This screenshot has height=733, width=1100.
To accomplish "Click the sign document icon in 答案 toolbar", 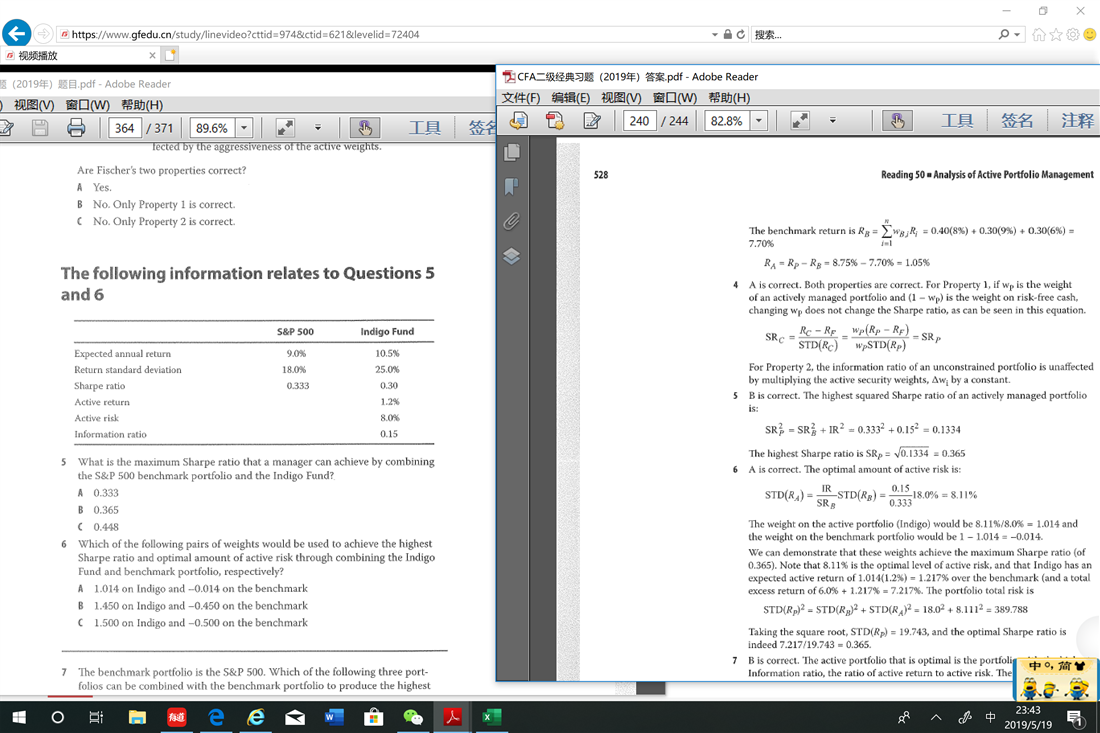I will click(x=591, y=121).
